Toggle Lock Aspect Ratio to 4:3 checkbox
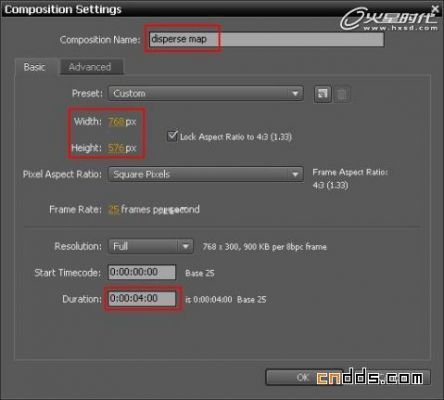 [x=172, y=136]
